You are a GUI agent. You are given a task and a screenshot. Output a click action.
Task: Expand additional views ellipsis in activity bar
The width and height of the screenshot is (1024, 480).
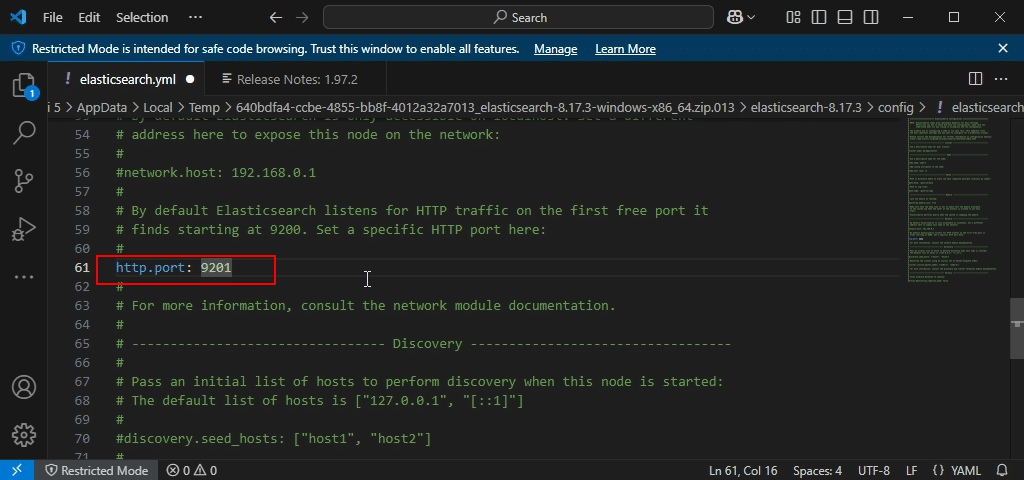click(24, 275)
